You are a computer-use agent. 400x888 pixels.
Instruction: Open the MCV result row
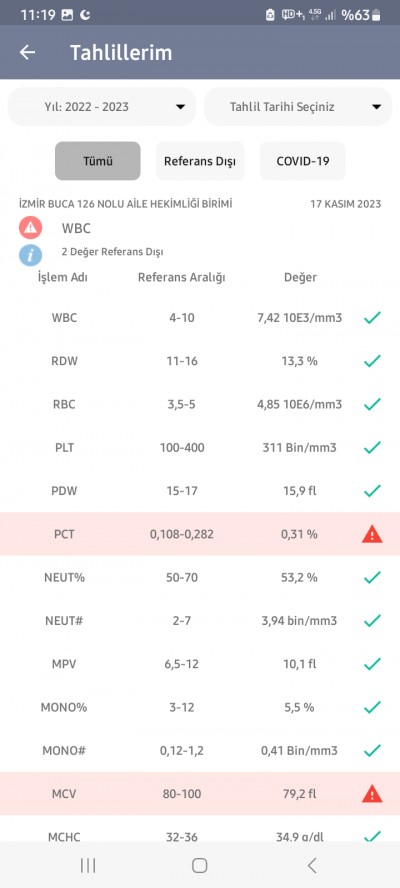pos(200,794)
